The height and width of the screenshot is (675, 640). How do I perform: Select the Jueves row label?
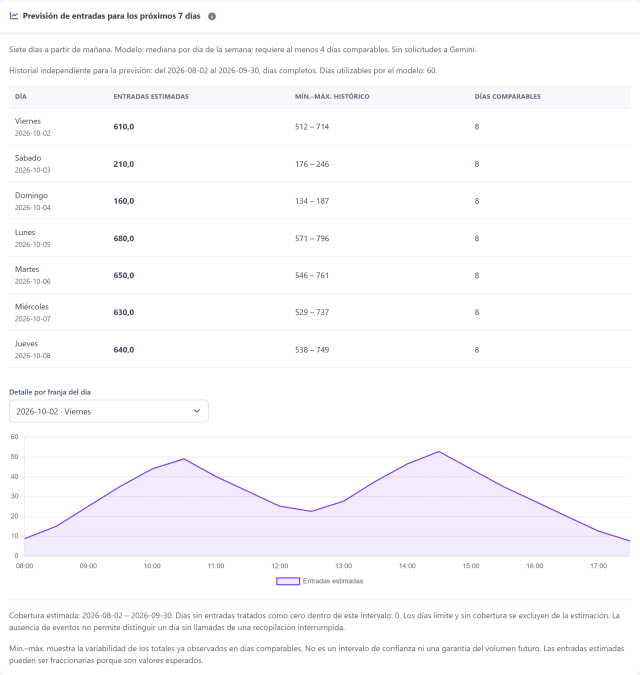tap(26, 344)
